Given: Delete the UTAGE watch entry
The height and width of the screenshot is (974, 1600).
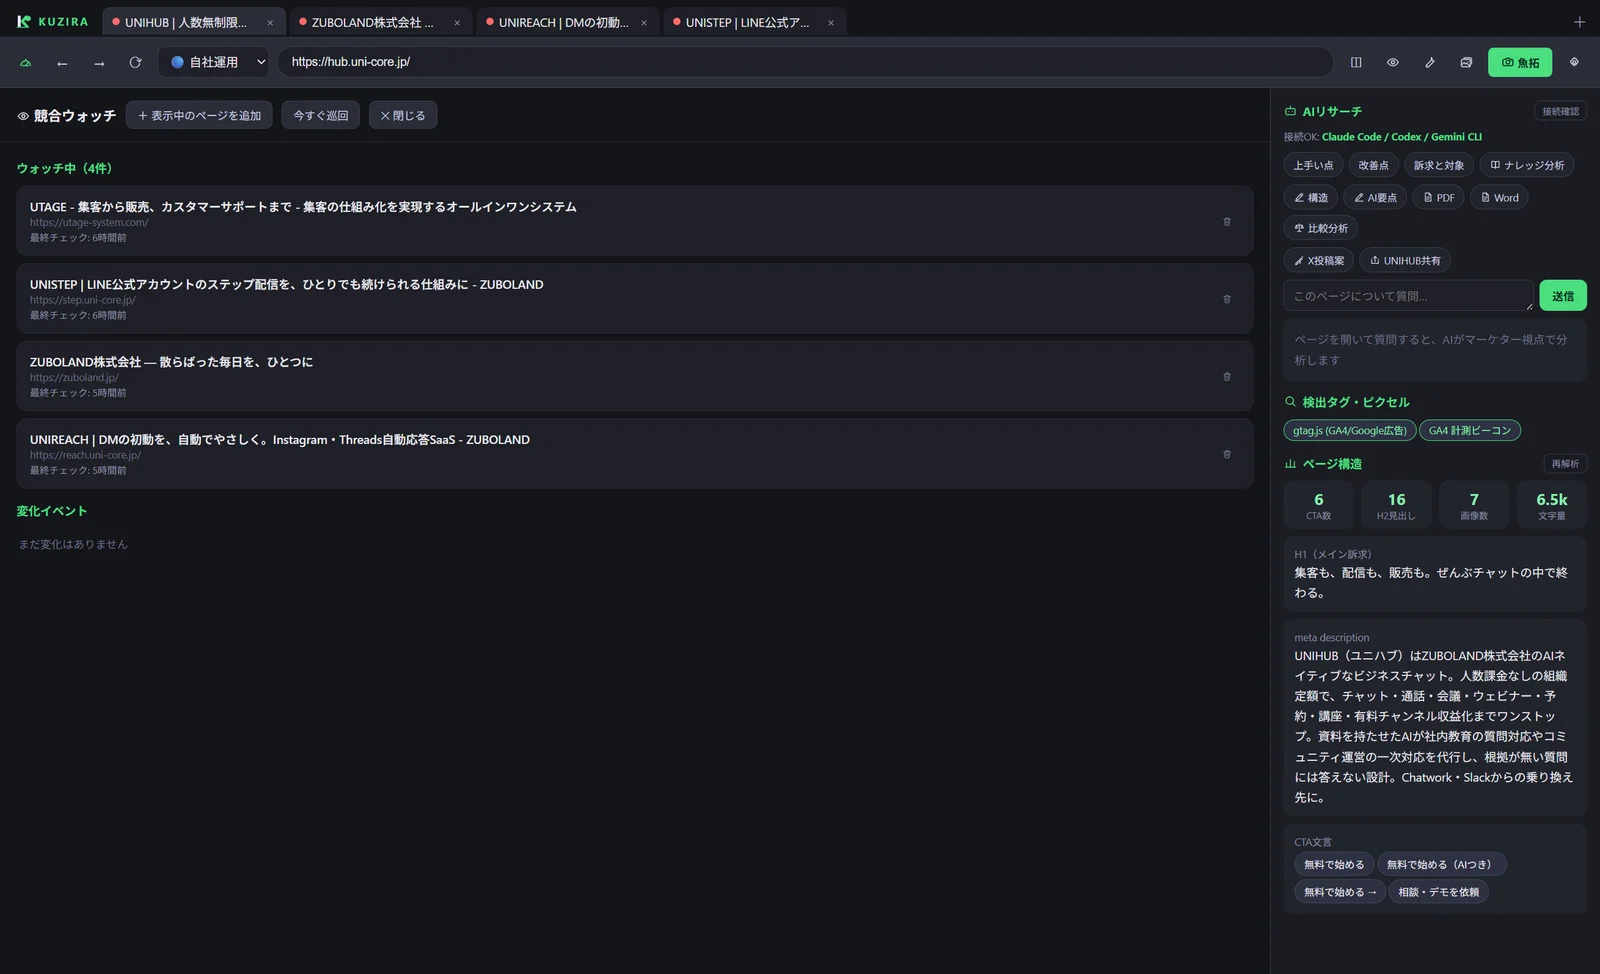Looking at the screenshot, I should 1227,221.
